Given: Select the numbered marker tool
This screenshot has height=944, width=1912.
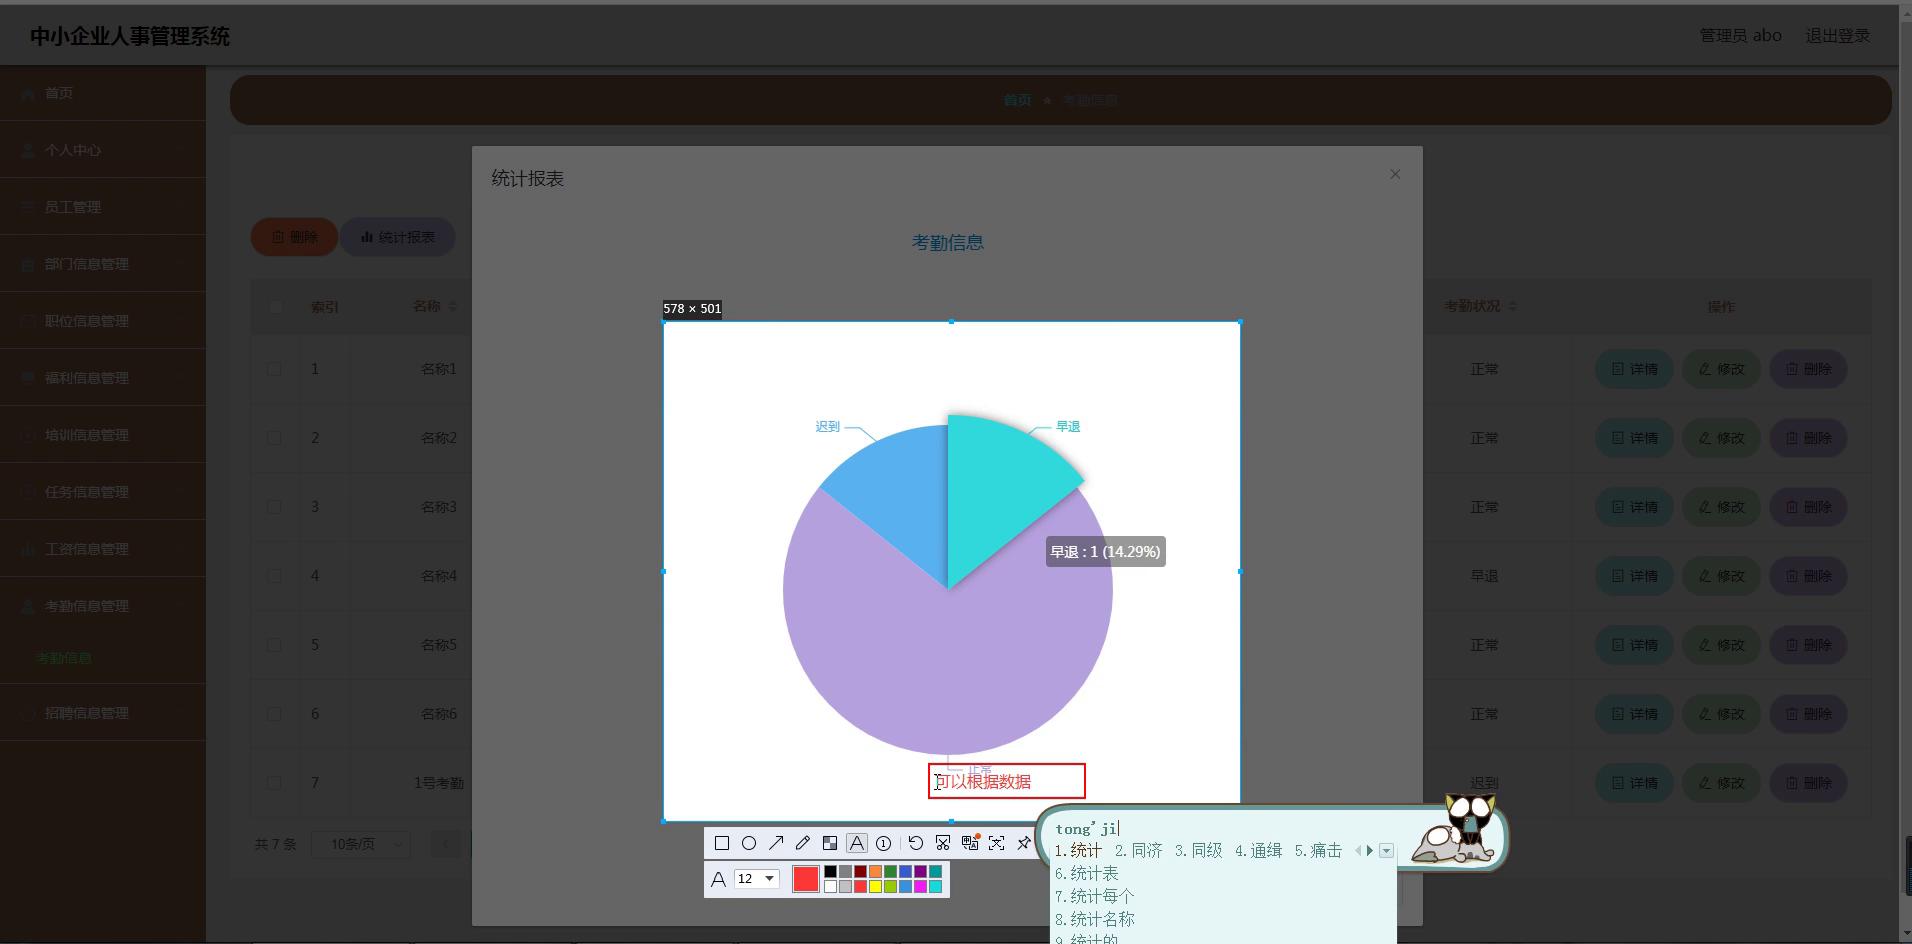Looking at the screenshot, I should coord(883,843).
